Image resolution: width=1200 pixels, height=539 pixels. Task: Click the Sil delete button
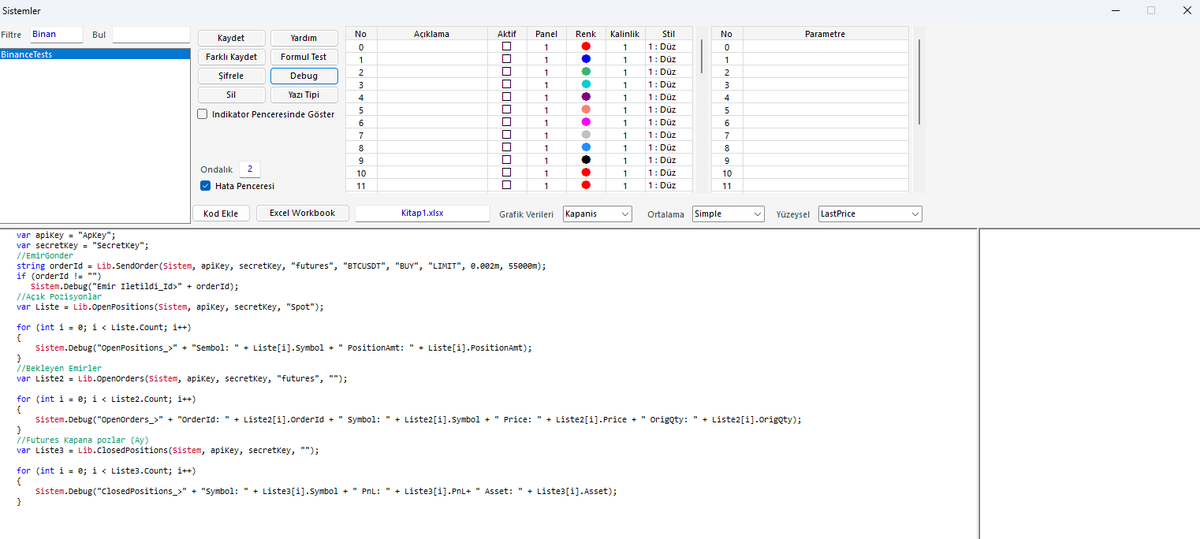click(231, 95)
